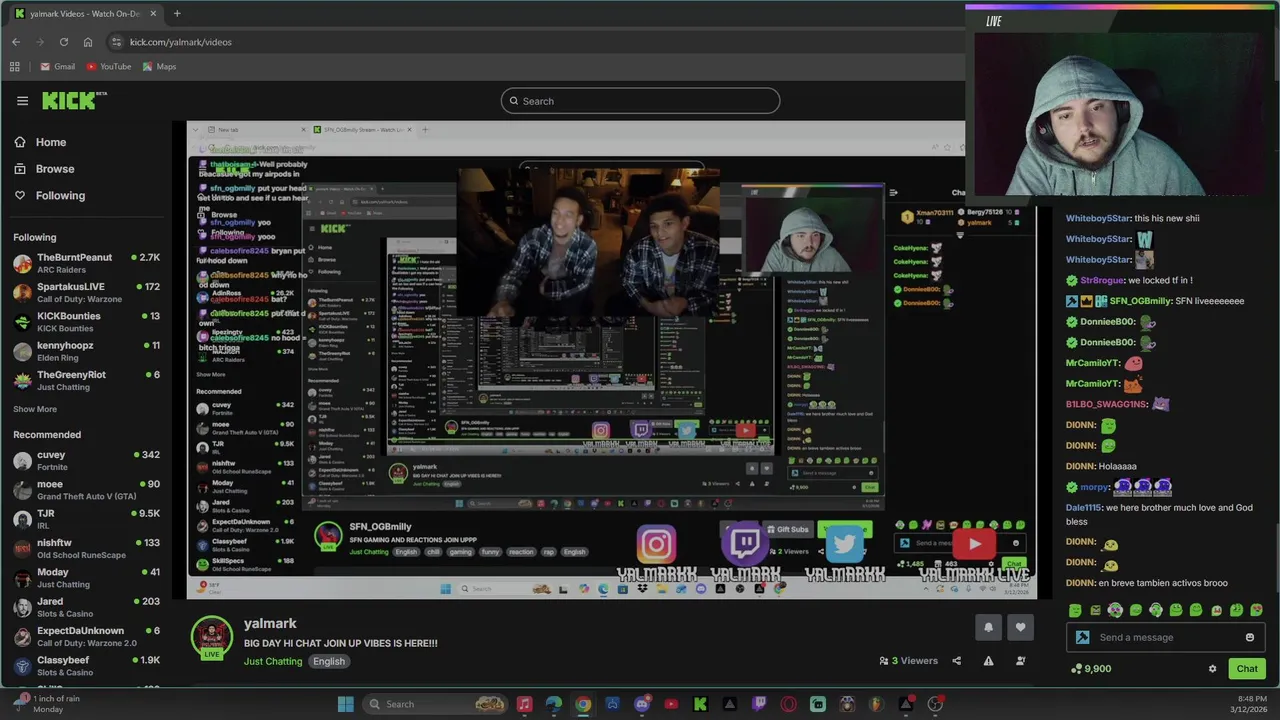1280x720 pixels.
Task: Report stream with warning triangle icon
Action: coord(988,661)
